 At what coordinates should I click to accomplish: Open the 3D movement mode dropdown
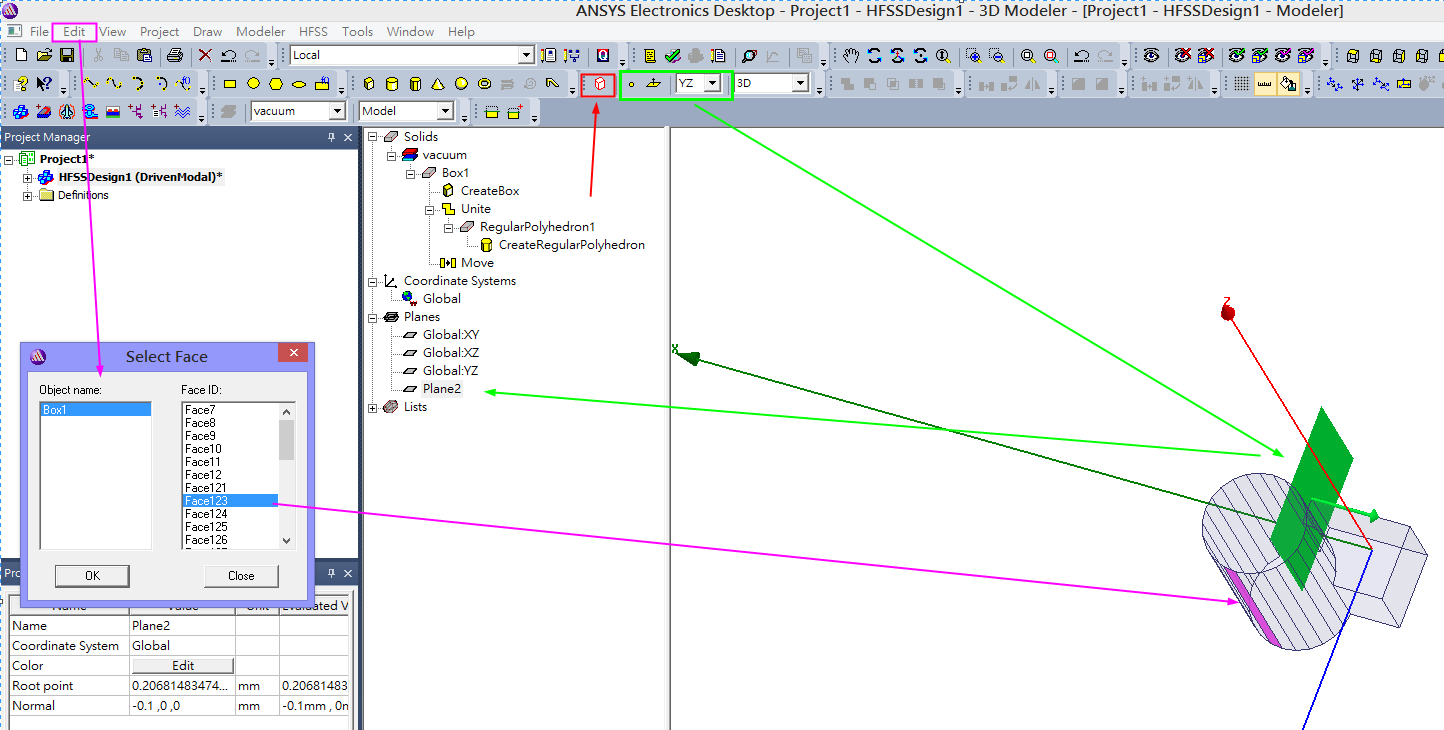pos(800,84)
